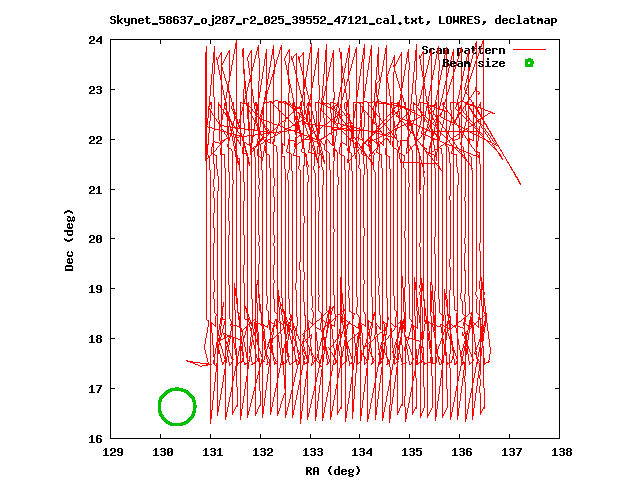The width and height of the screenshot is (640, 480).
Task: Click the red scan pattern legend line
Action: click(x=529, y=50)
